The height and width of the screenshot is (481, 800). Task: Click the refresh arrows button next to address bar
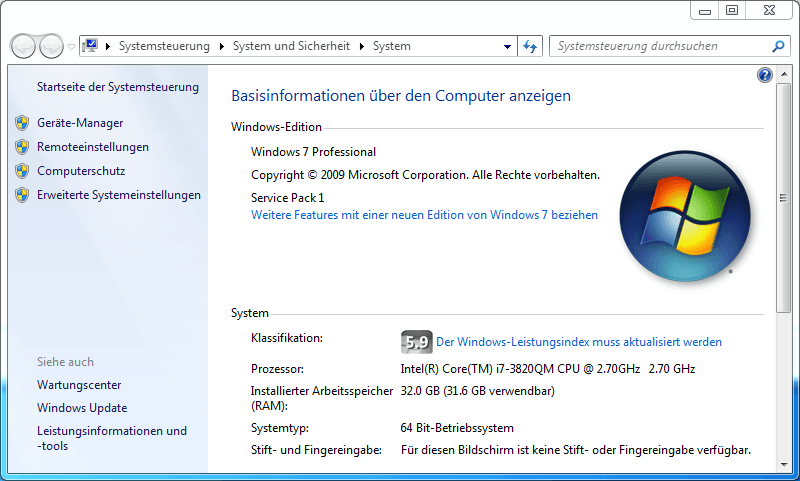pos(530,46)
